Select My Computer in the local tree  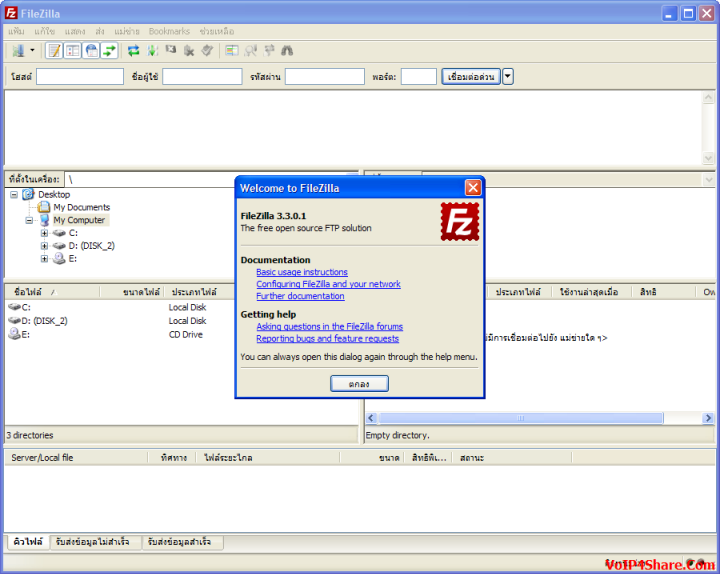point(79,220)
